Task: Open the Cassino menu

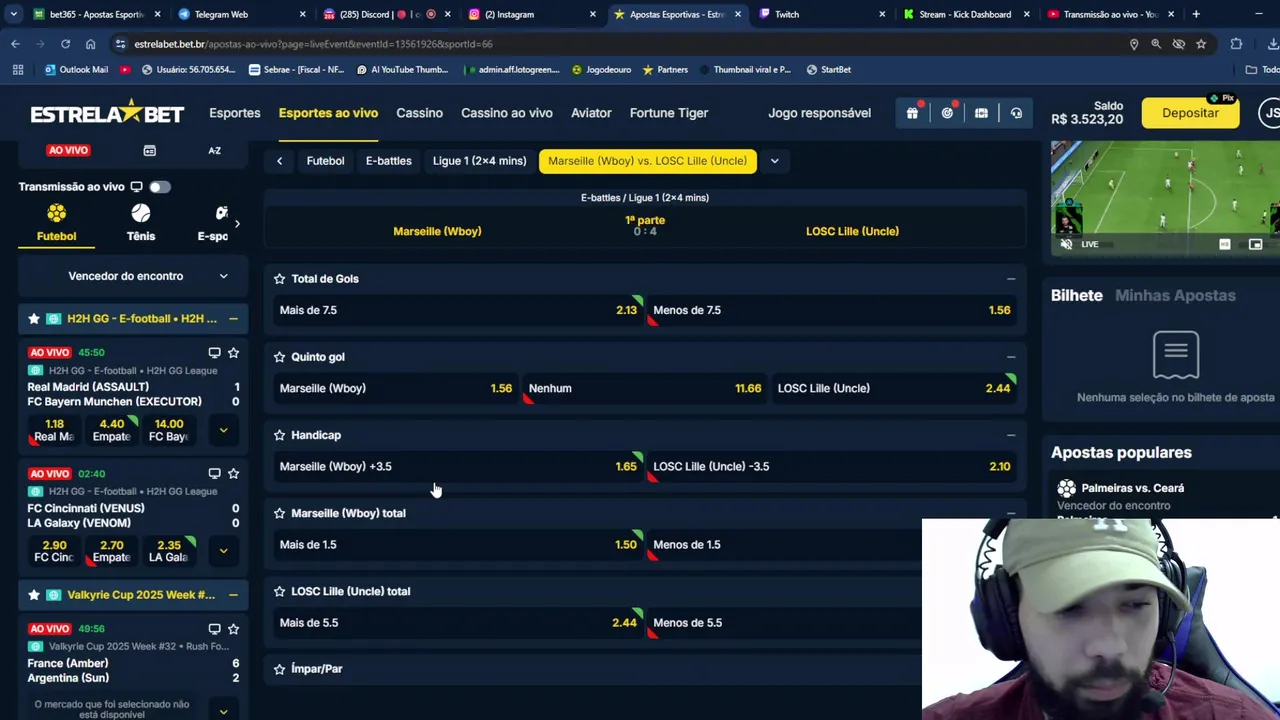Action: pos(419,113)
